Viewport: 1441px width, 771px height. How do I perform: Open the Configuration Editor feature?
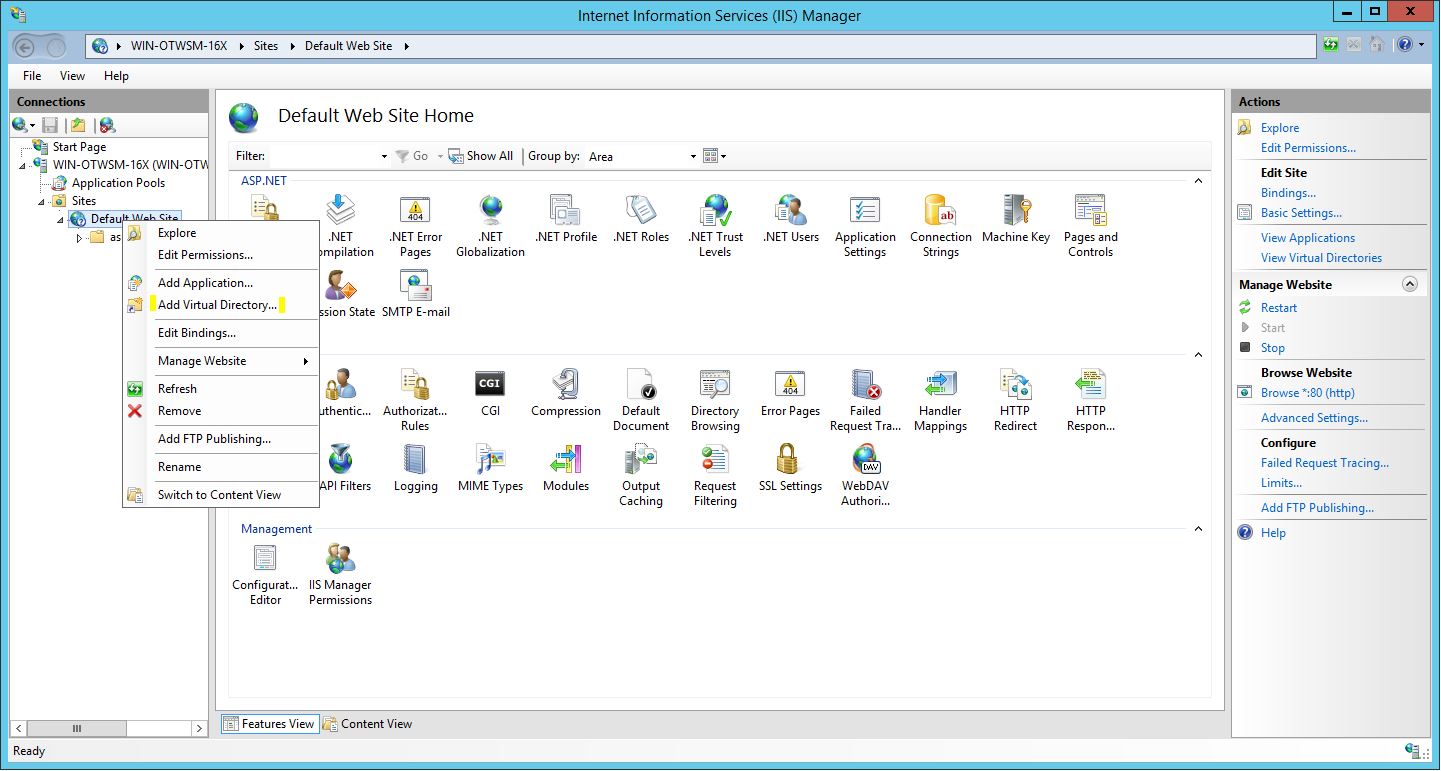click(265, 574)
